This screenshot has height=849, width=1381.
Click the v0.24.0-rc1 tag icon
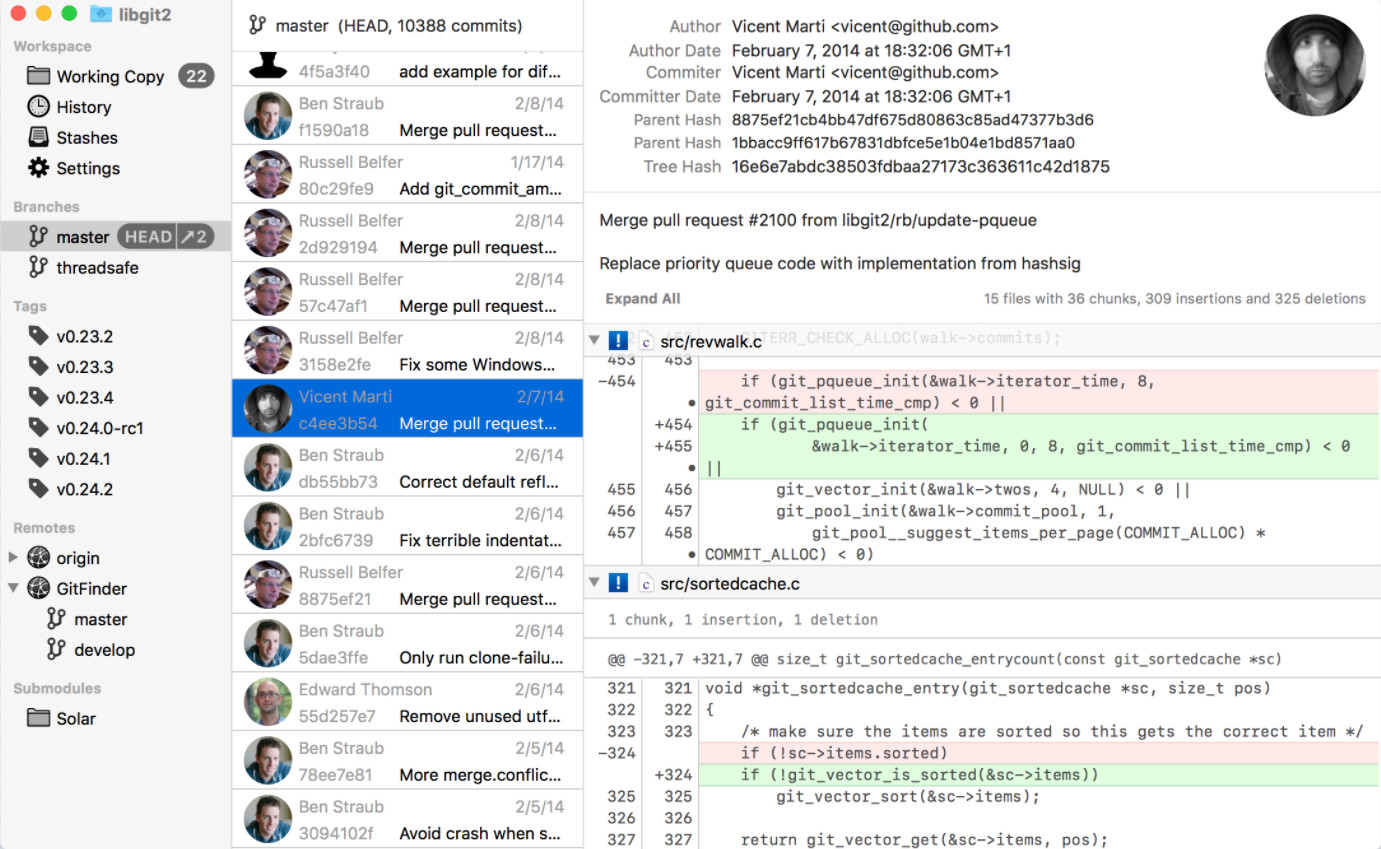38,428
